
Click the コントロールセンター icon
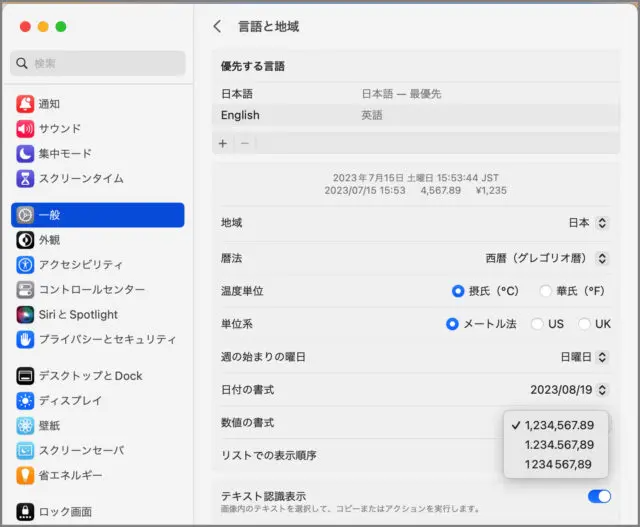[25, 289]
